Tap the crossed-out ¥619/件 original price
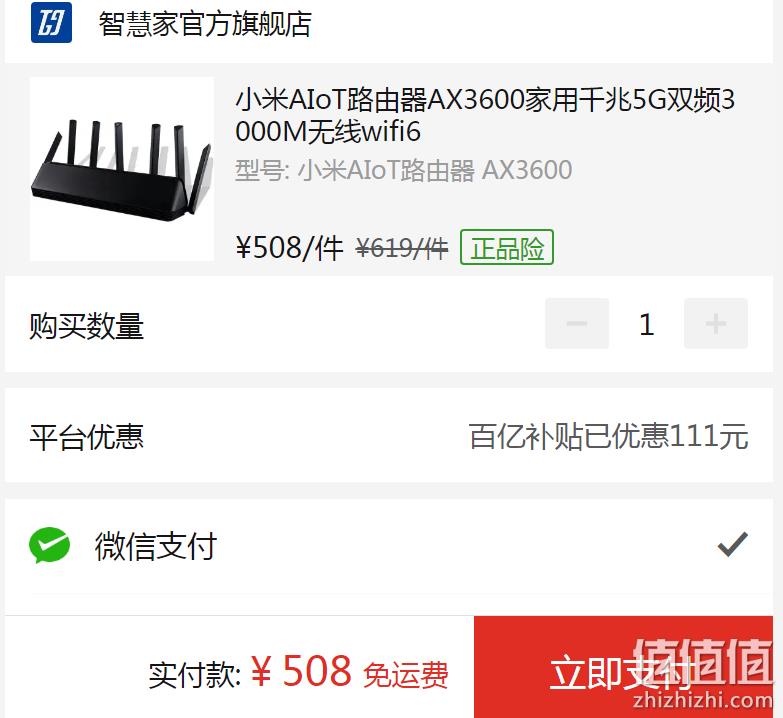The width and height of the screenshot is (783, 718). tap(402, 248)
